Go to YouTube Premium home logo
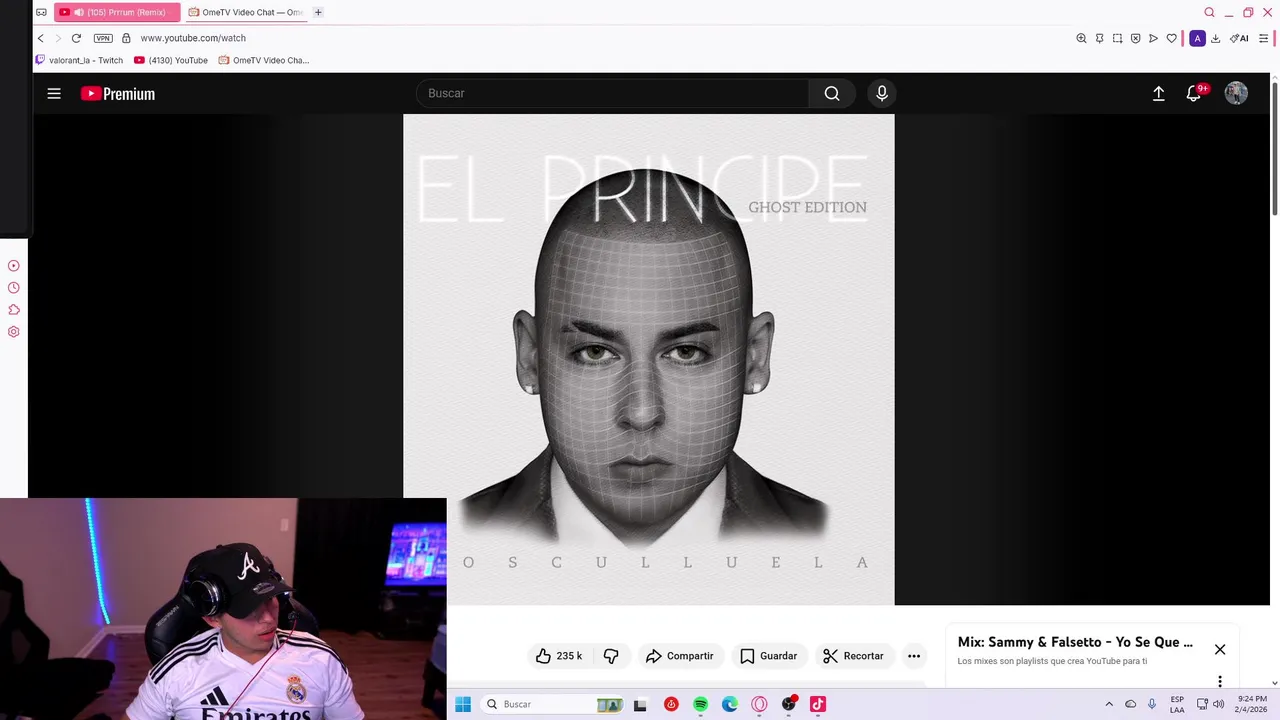The height and width of the screenshot is (720, 1280). (x=118, y=93)
